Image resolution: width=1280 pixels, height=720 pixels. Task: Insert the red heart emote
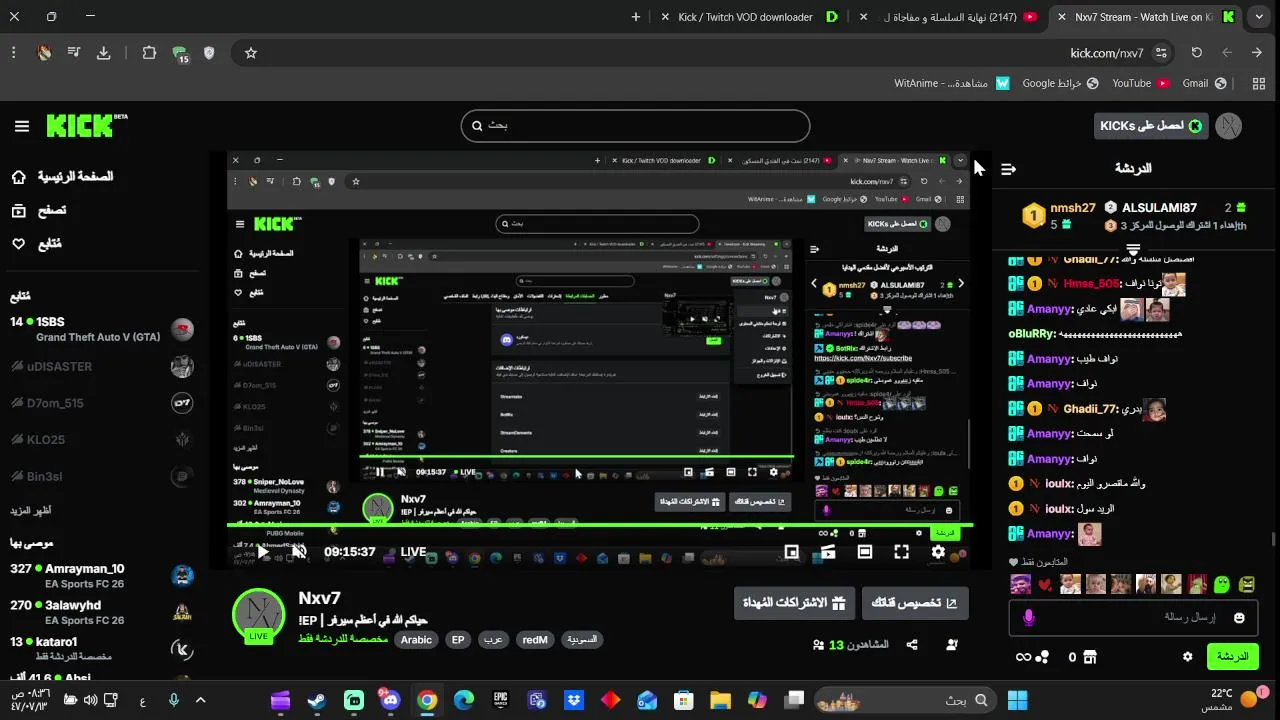point(1045,584)
